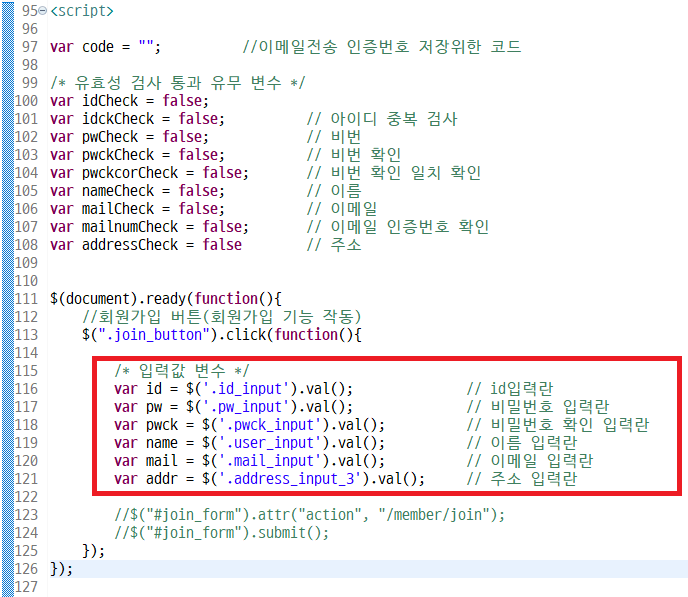Click "var name = $('.user_input').val();" code
Image resolution: width=688 pixels, height=597 pixels.
249,442
